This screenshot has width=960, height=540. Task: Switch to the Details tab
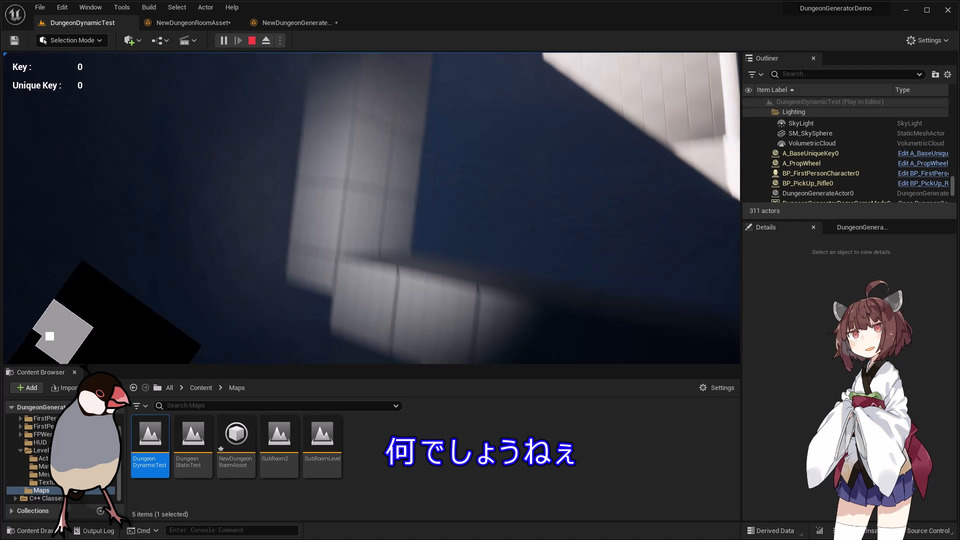pyautogui.click(x=765, y=227)
